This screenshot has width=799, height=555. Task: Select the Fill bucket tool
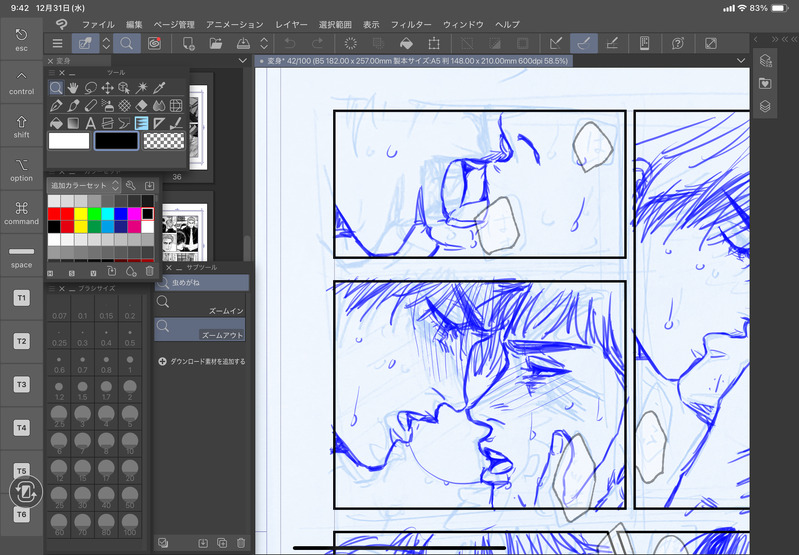[56, 123]
